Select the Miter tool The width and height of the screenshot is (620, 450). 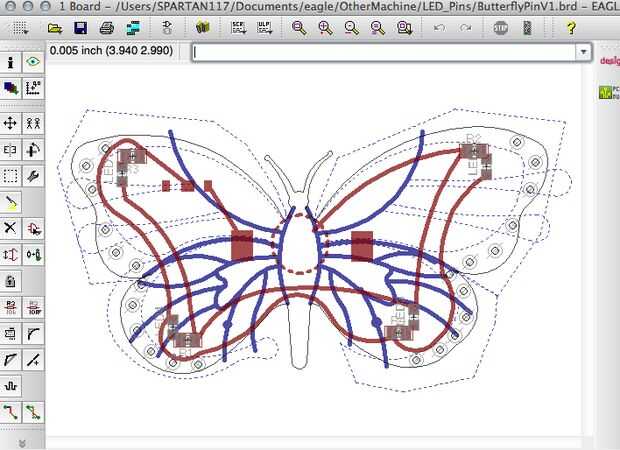click(33, 334)
